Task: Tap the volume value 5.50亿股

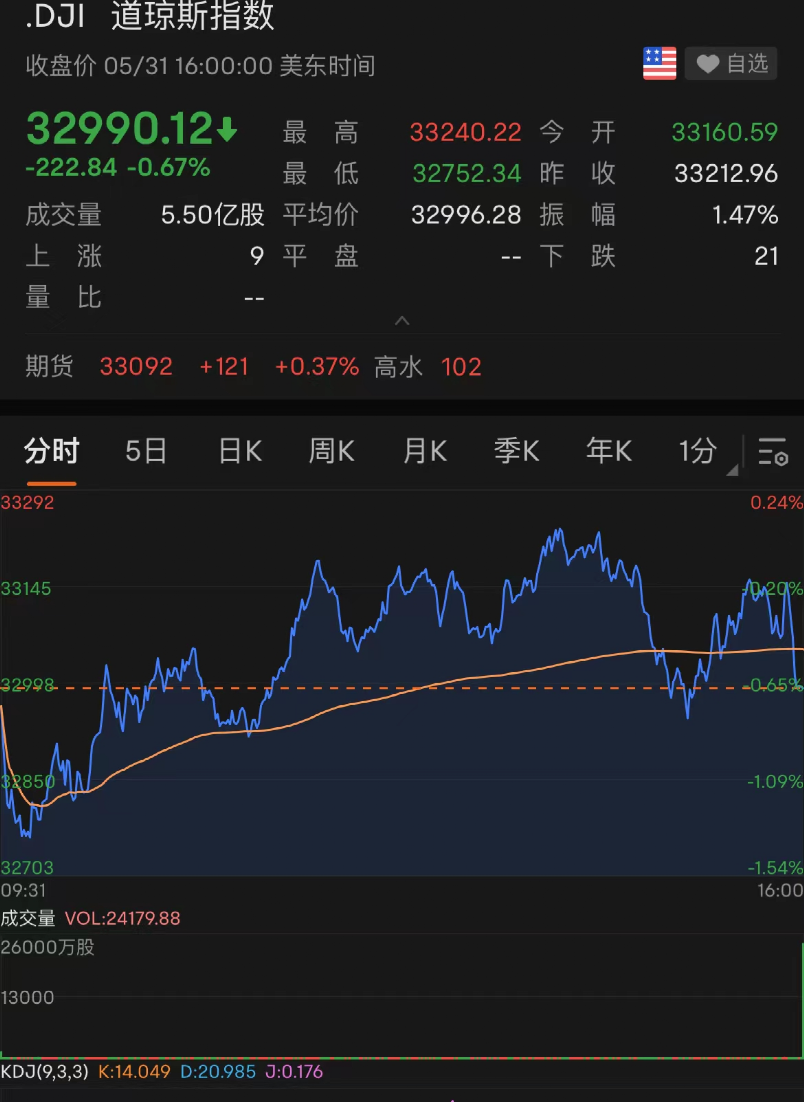Action: [212, 215]
